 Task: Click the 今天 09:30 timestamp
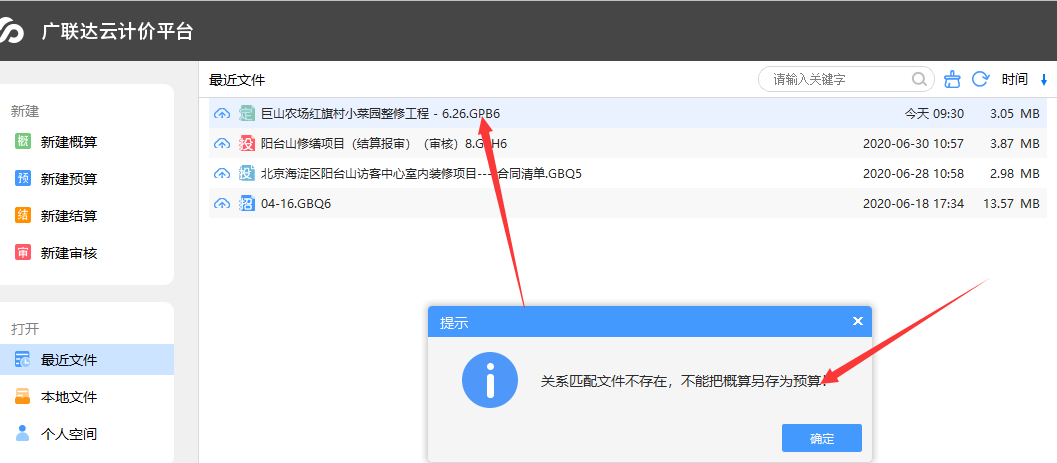[934, 114]
